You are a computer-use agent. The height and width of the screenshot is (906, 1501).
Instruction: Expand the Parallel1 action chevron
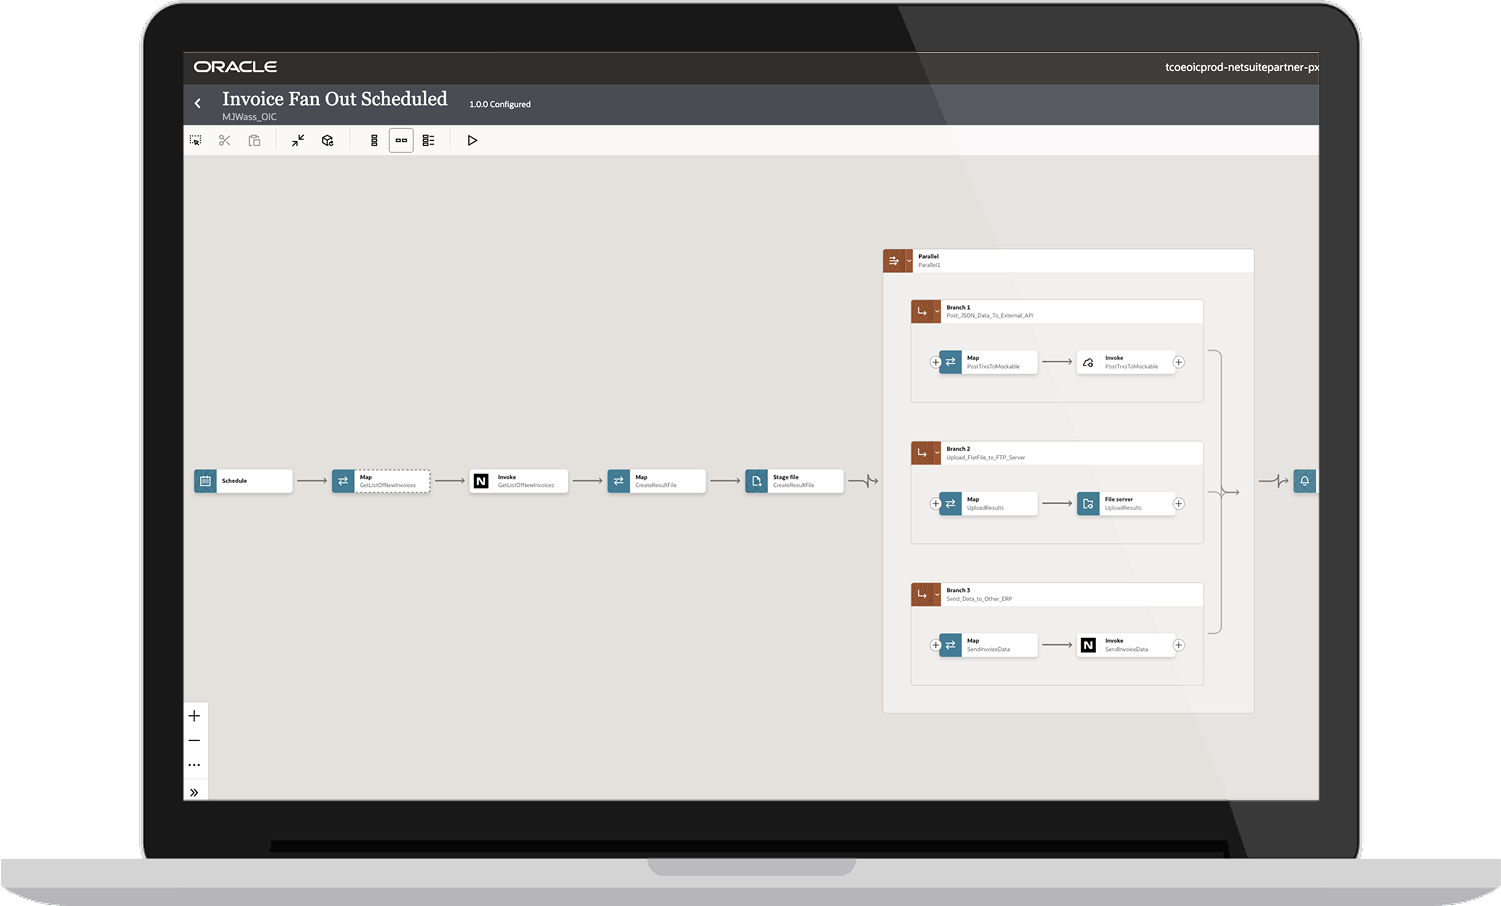click(x=909, y=261)
